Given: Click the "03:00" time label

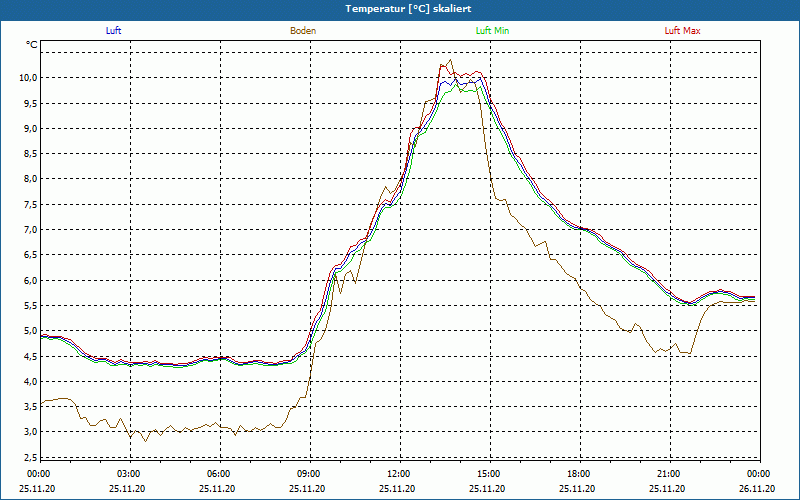Looking at the screenshot, I should click(129, 474).
